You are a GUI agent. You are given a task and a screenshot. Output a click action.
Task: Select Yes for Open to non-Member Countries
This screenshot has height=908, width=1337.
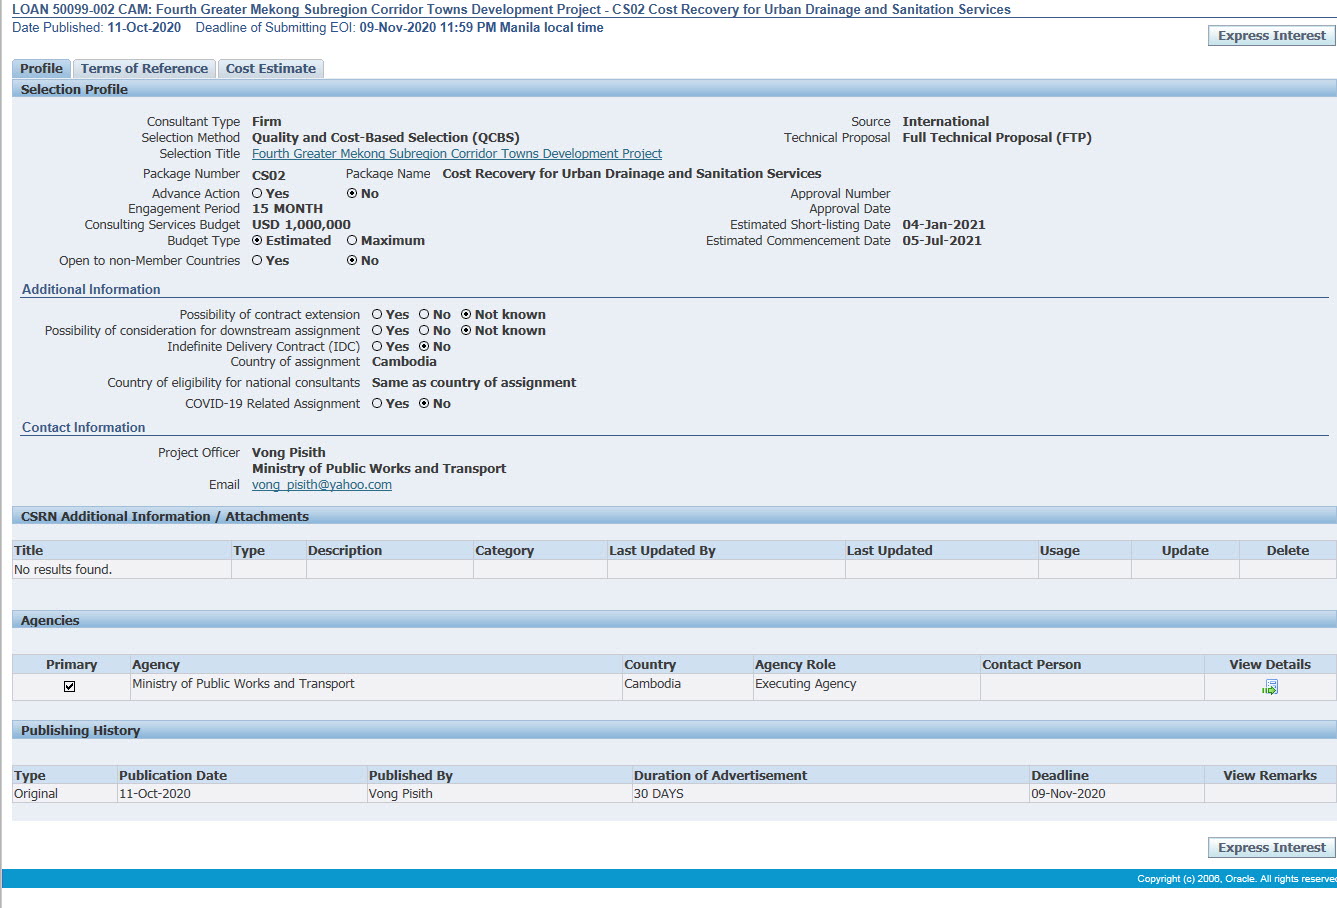click(x=257, y=261)
